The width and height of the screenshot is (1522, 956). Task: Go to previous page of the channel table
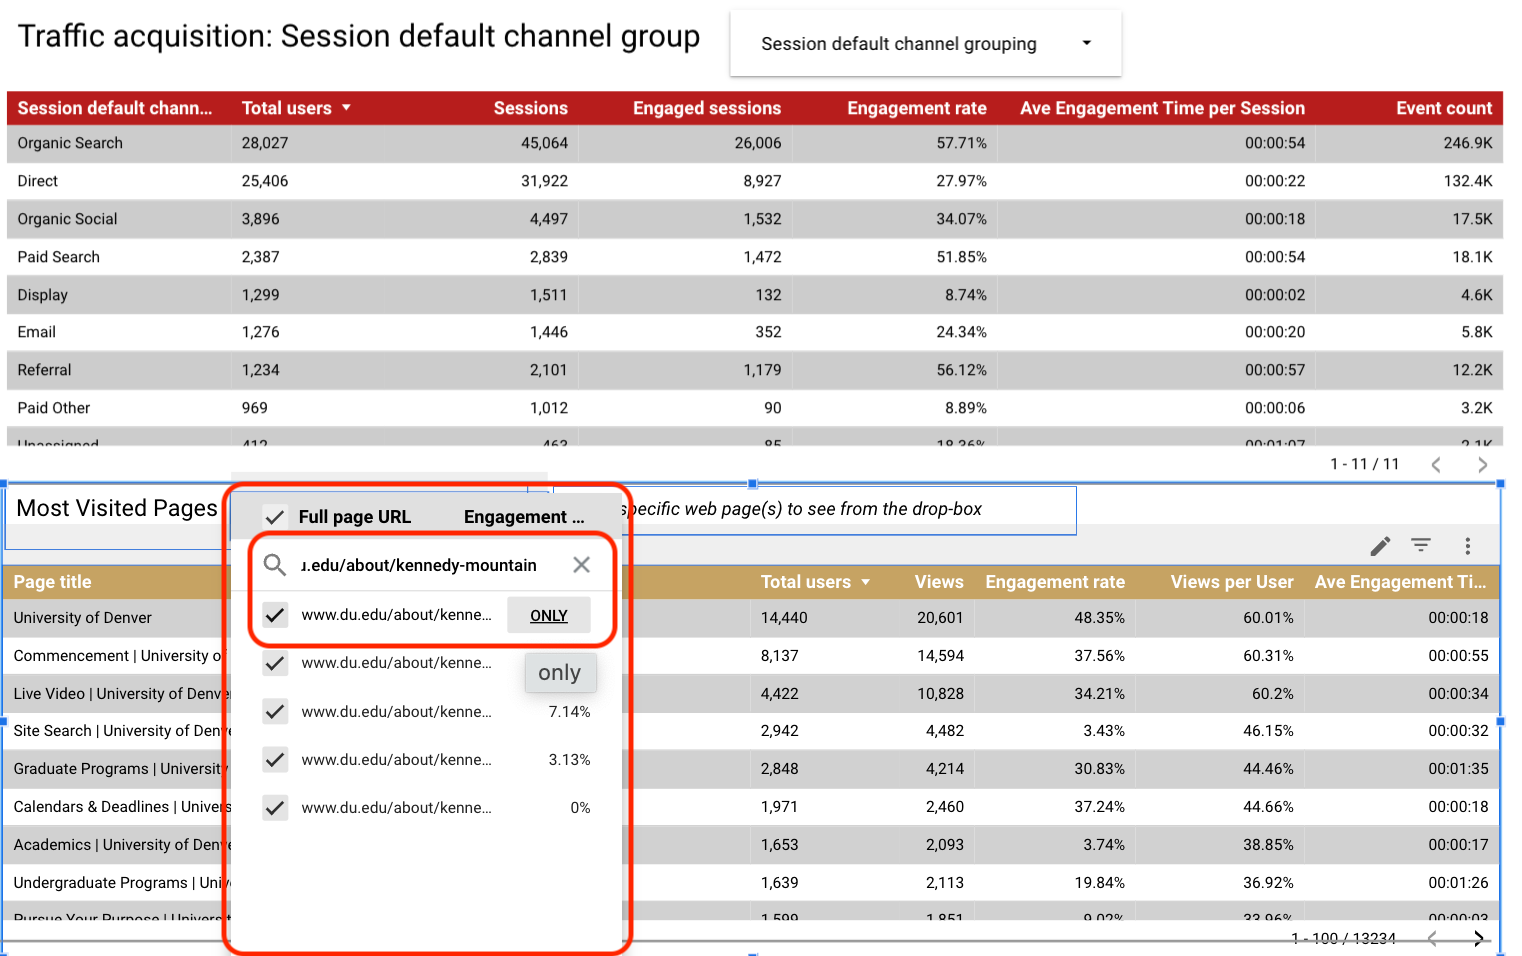click(x=1436, y=464)
